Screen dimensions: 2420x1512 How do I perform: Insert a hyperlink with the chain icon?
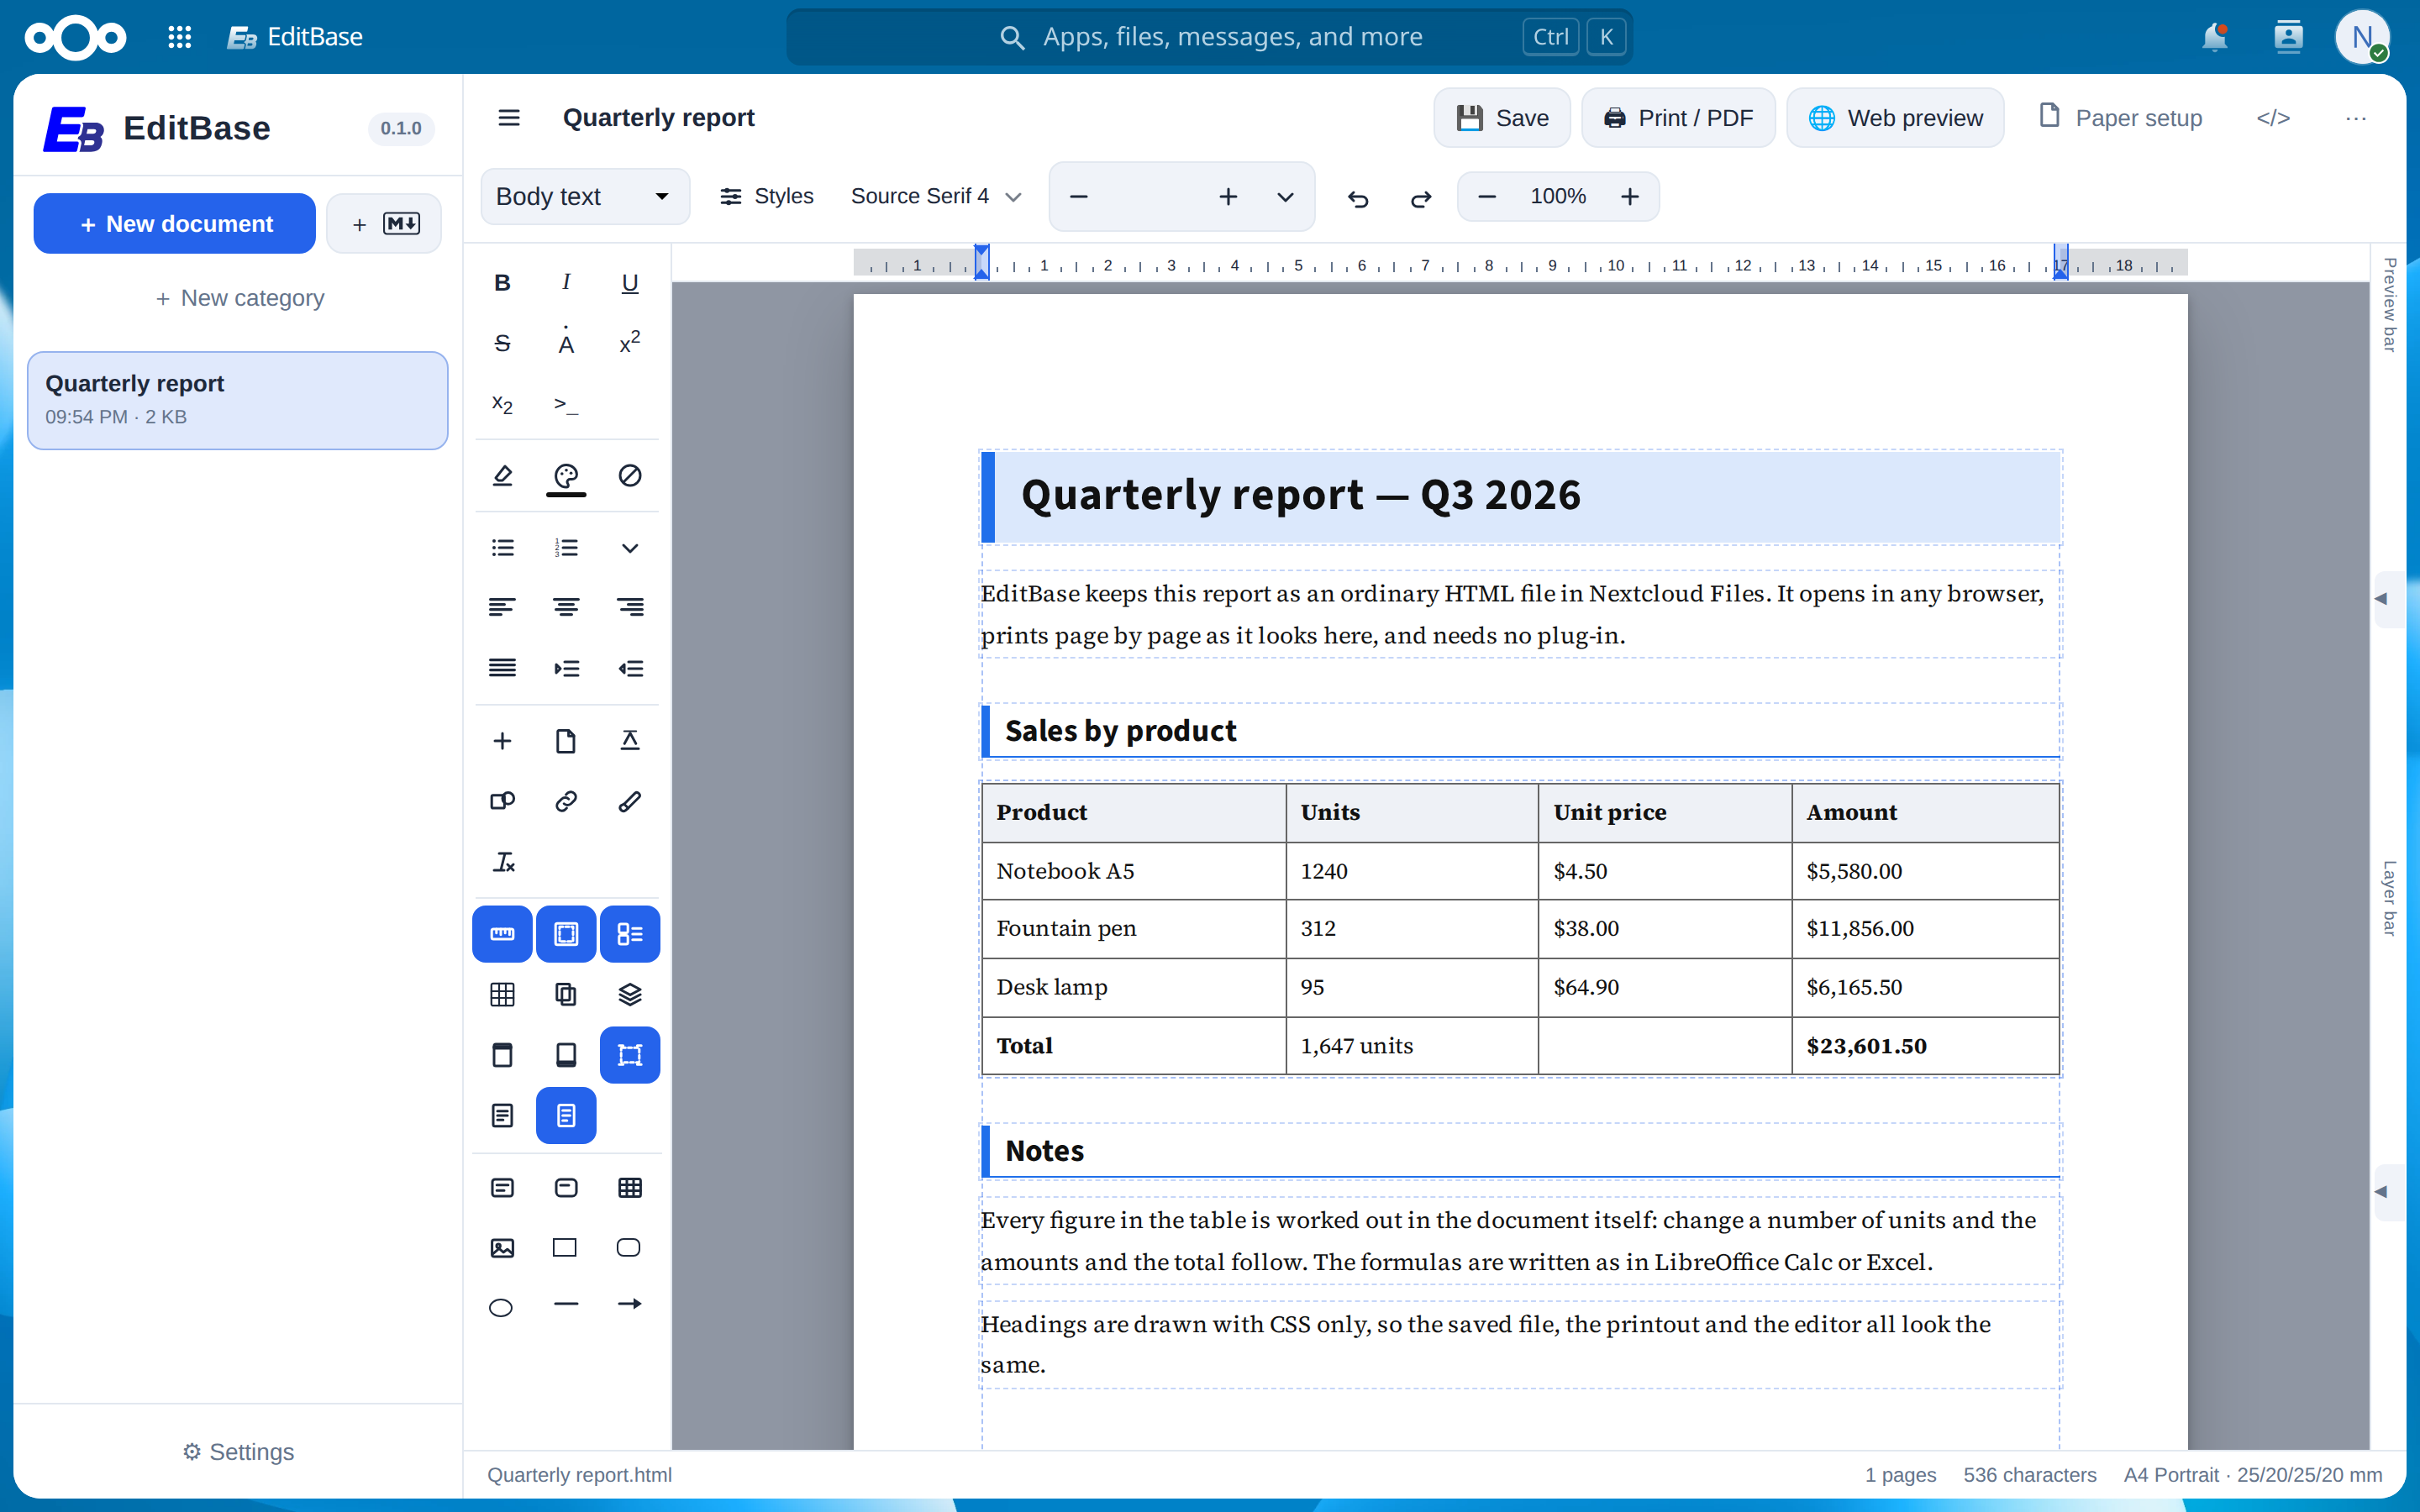tap(566, 801)
